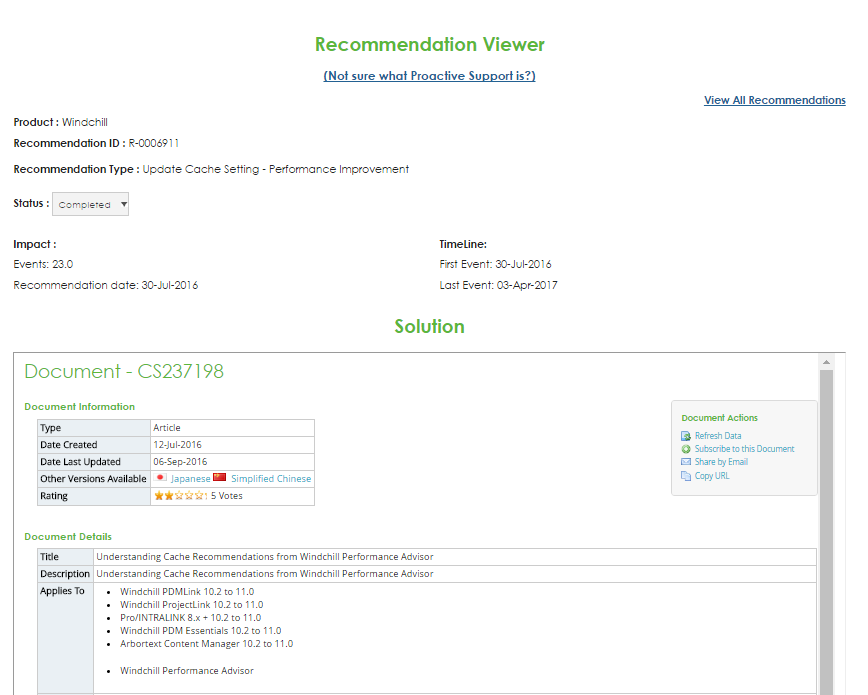868x695 pixels.
Task: Click 'Windchill ProjectLink 10.2 to 11.0' list item
Action: point(192,605)
